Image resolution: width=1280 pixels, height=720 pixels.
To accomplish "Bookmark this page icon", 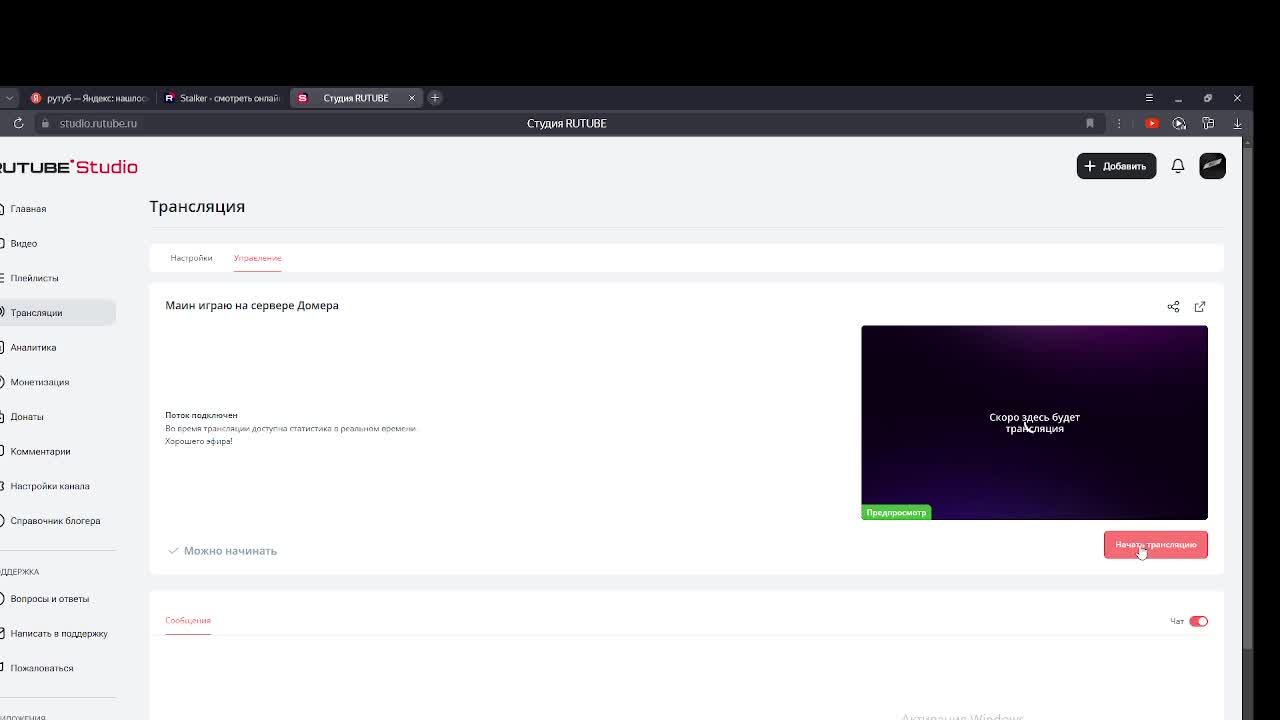I will click(1090, 123).
